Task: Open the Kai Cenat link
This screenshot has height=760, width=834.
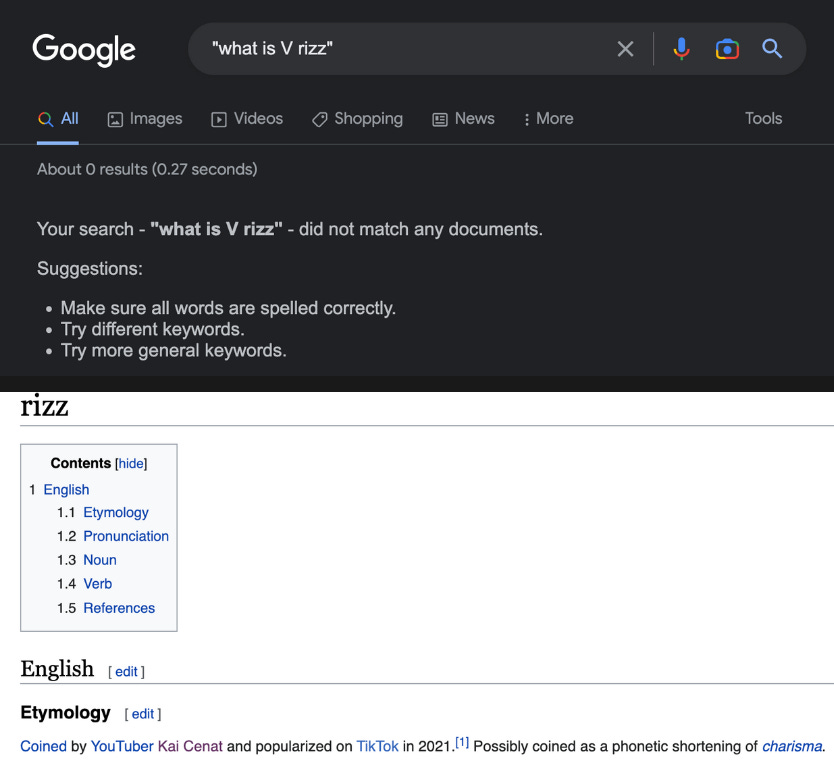Action: click(x=190, y=746)
